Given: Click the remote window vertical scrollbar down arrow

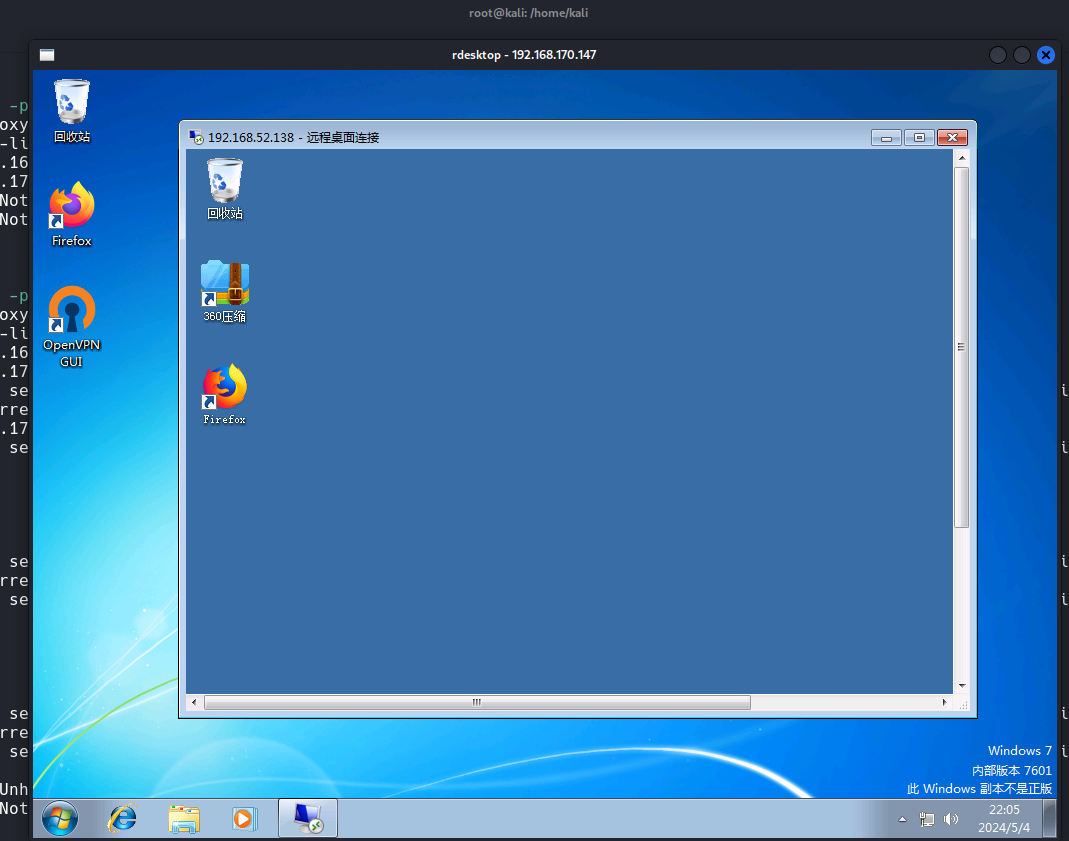Looking at the screenshot, I should click(x=961, y=686).
